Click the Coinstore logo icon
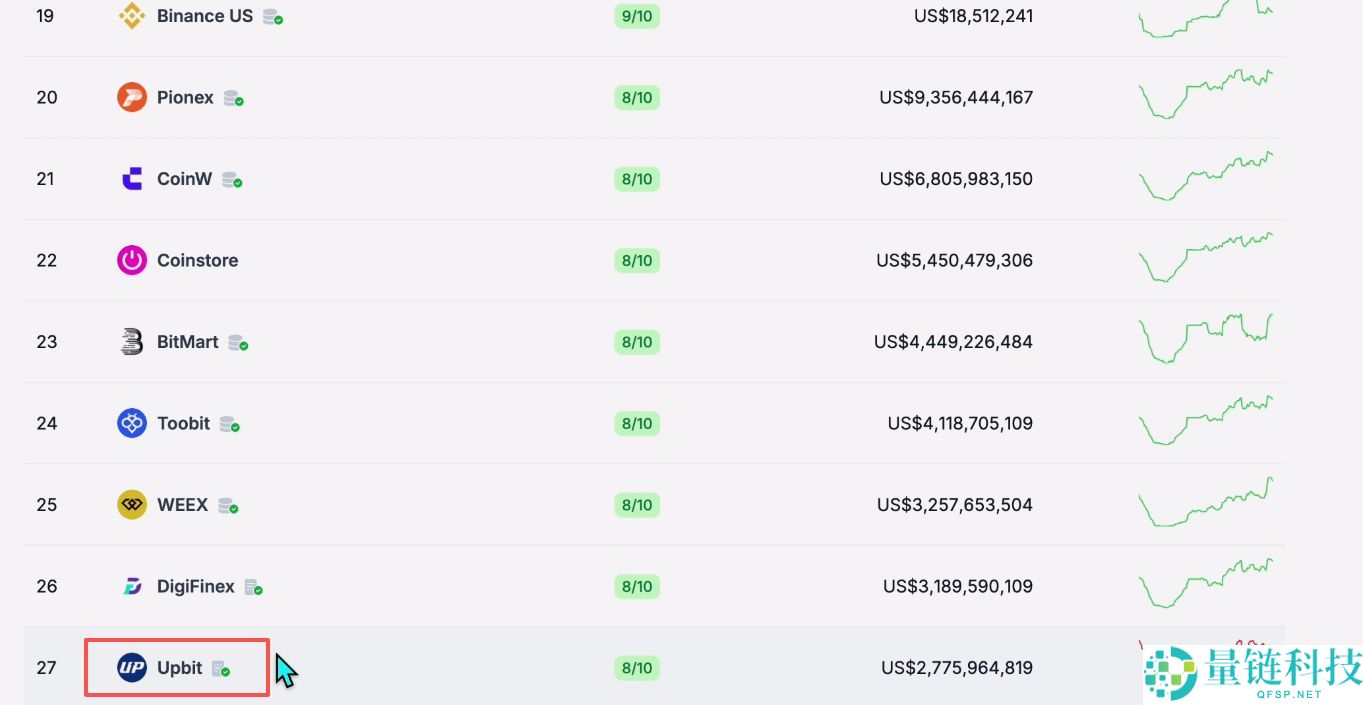The height and width of the screenshot is (705, 1363). pos(132,260)
